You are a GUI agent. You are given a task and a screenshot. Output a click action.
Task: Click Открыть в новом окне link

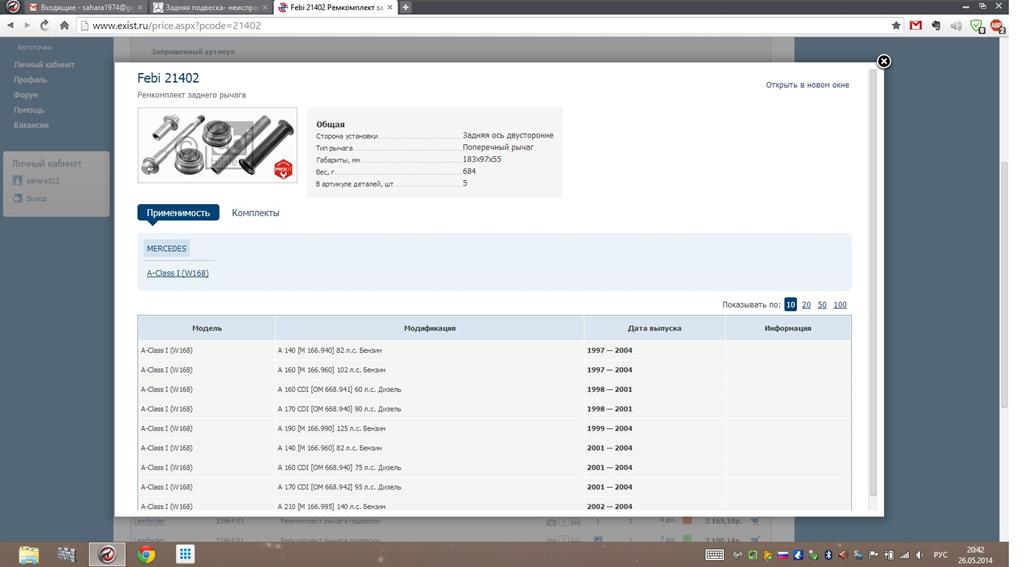807,85
